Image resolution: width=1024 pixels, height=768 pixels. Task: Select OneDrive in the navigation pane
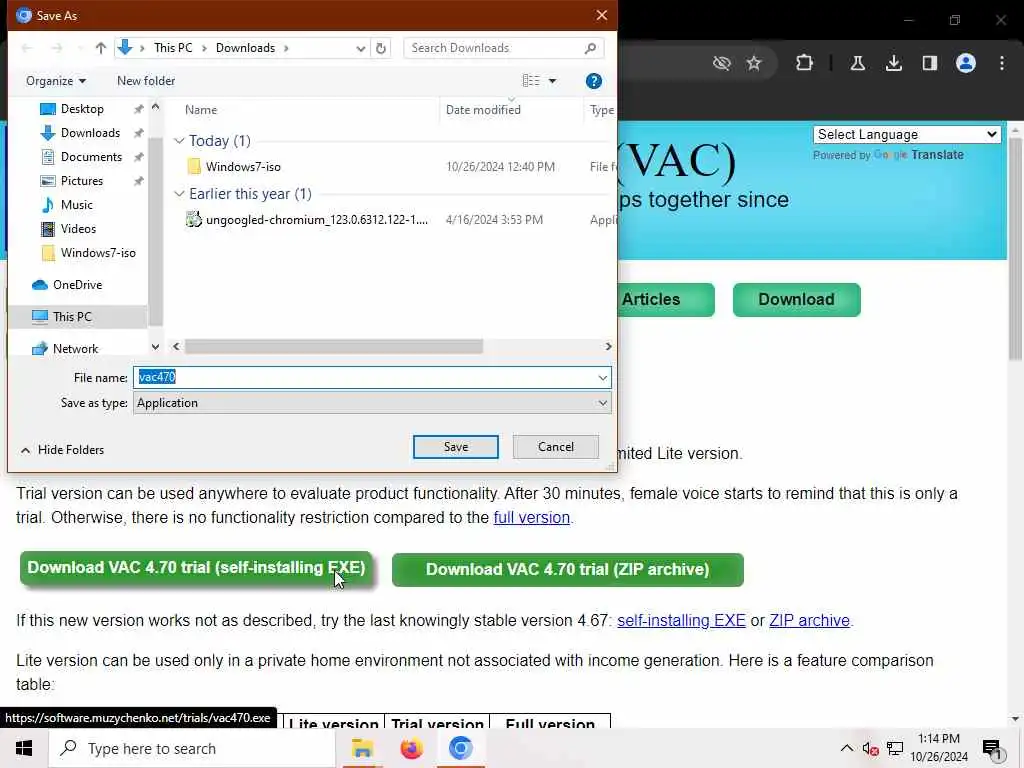coord(77,285)
